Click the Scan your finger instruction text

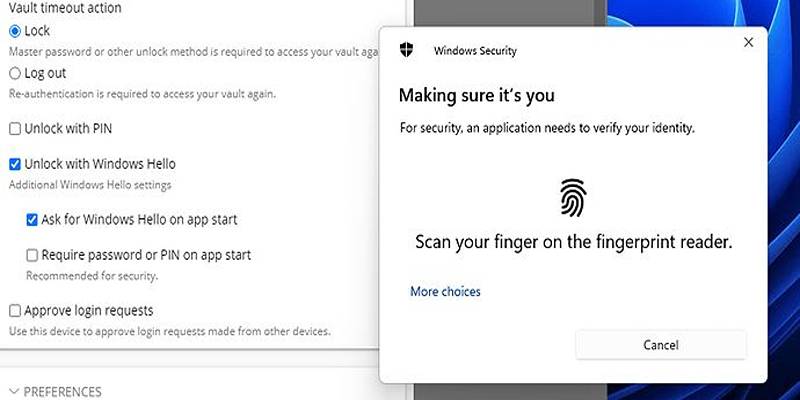(573, 242)
